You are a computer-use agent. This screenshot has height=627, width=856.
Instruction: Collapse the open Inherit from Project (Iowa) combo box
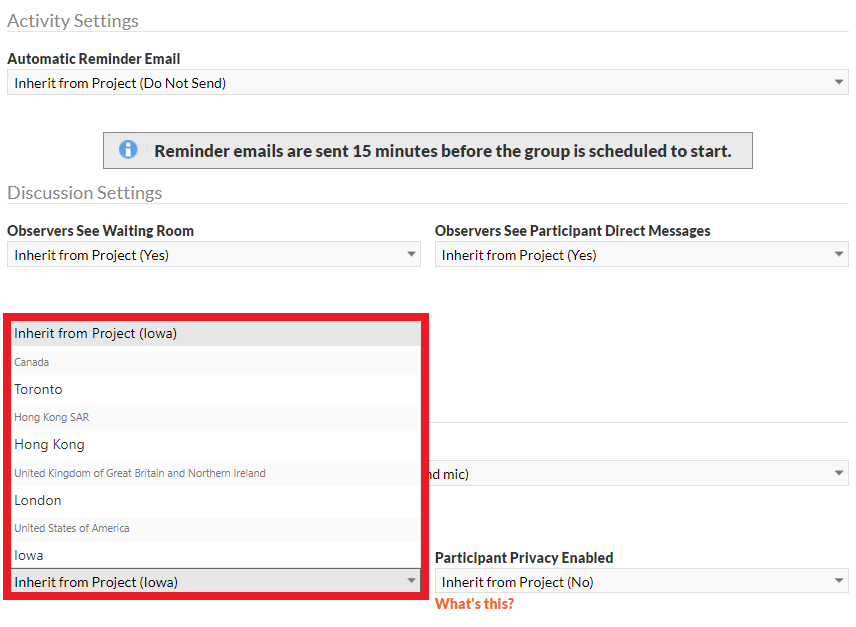(216, 581)
